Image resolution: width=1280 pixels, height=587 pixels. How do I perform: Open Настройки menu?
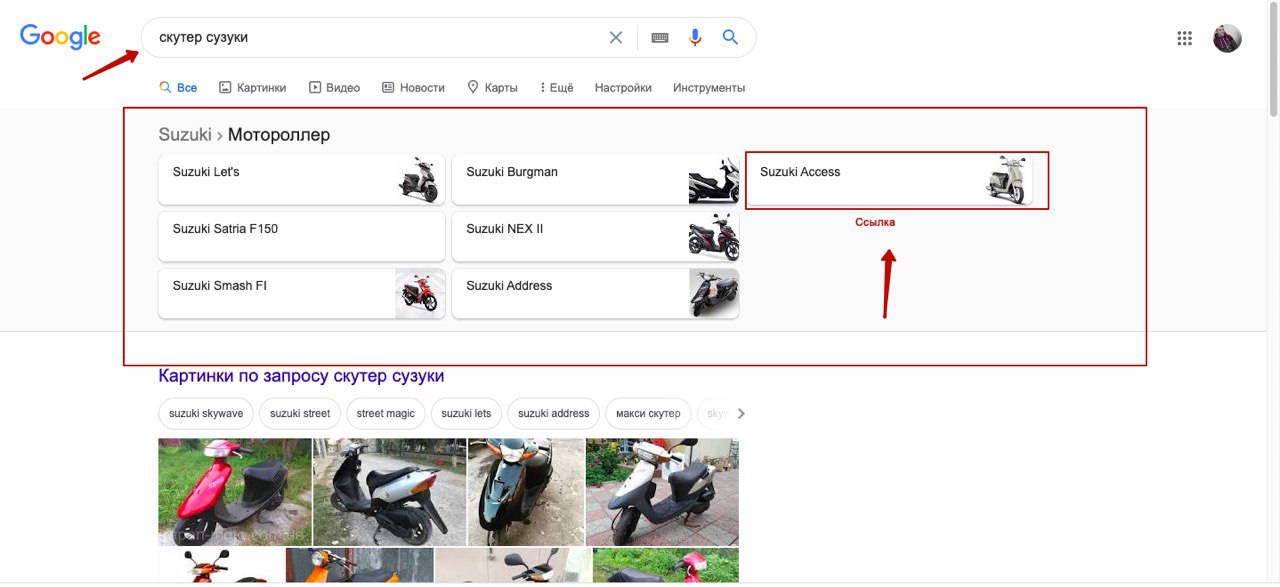[623, 88]
